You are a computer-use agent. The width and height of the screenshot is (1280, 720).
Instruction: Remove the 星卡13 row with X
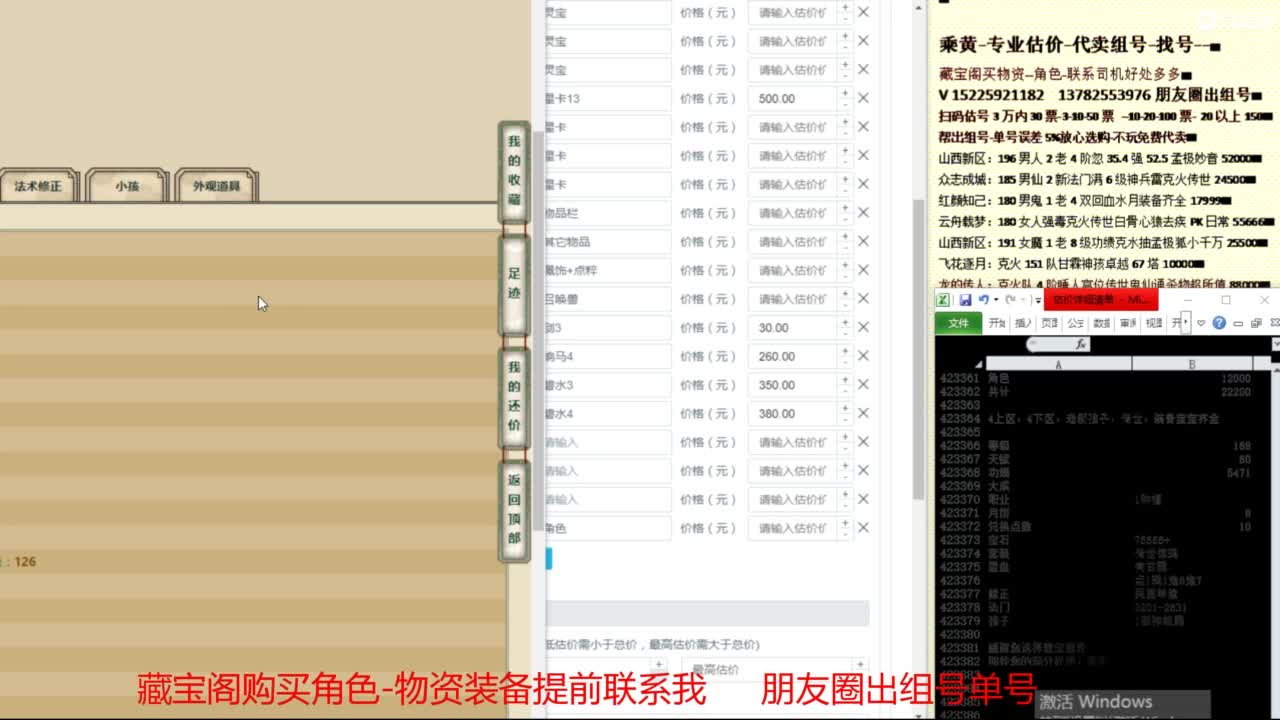(863, 98)
